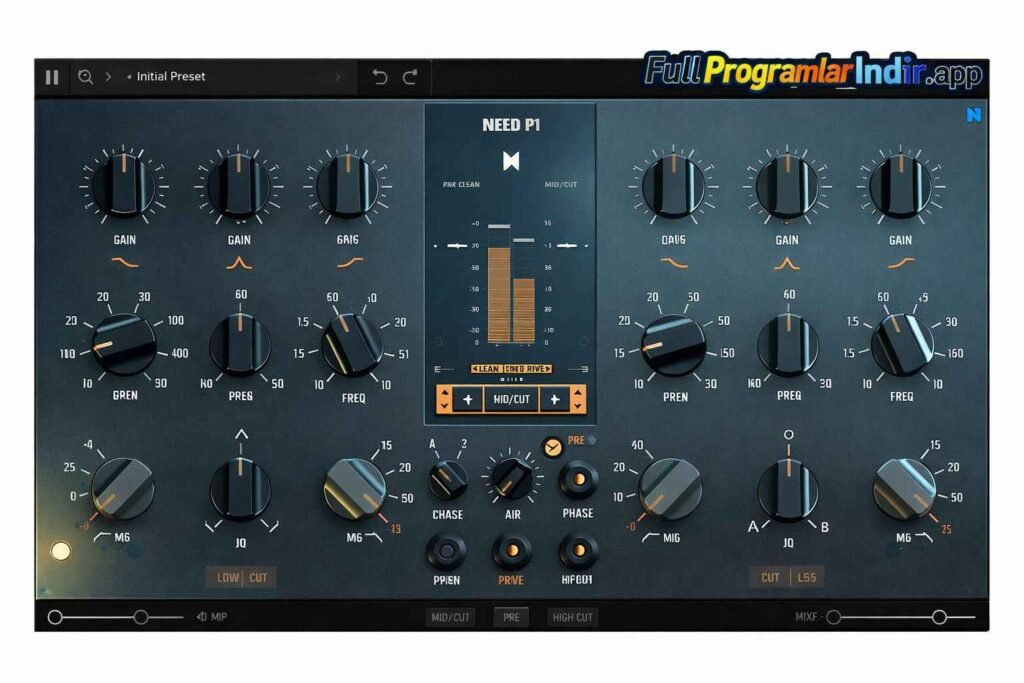The image size is (1024, 683).
Task: Select the HIGH CUT tab at the bottom
Action: click(x=572, y=617)
